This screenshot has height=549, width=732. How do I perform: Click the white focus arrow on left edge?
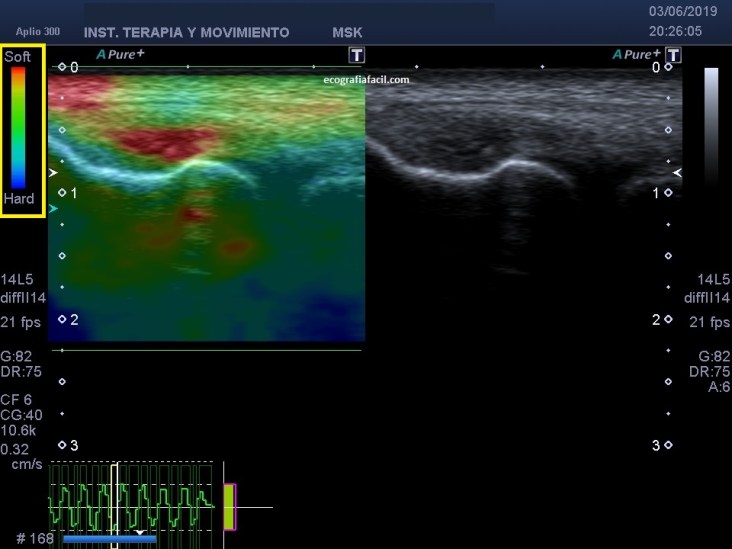[x=54, y=173]
